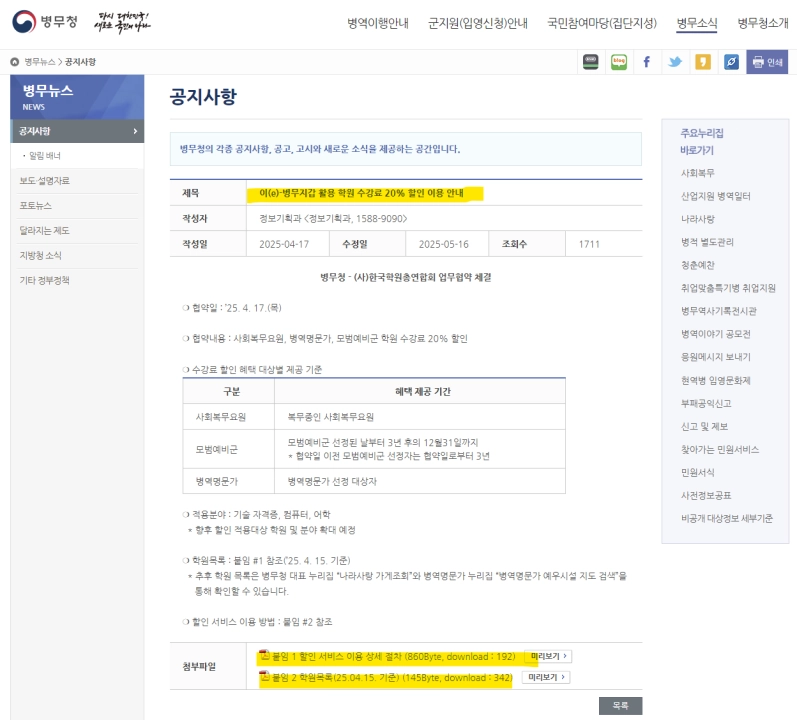The width and height of the screenshot is (797, 720).
Task: Copy the page URL with the link icon
Action: [731, 62]
